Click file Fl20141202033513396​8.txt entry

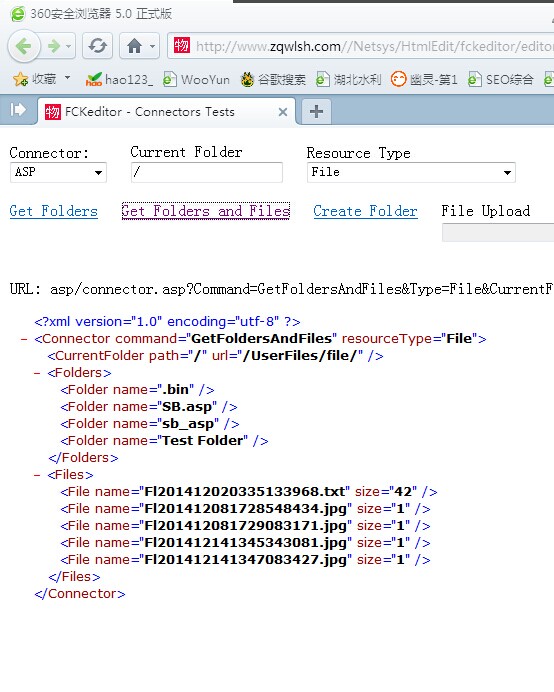tap(249, 492)
